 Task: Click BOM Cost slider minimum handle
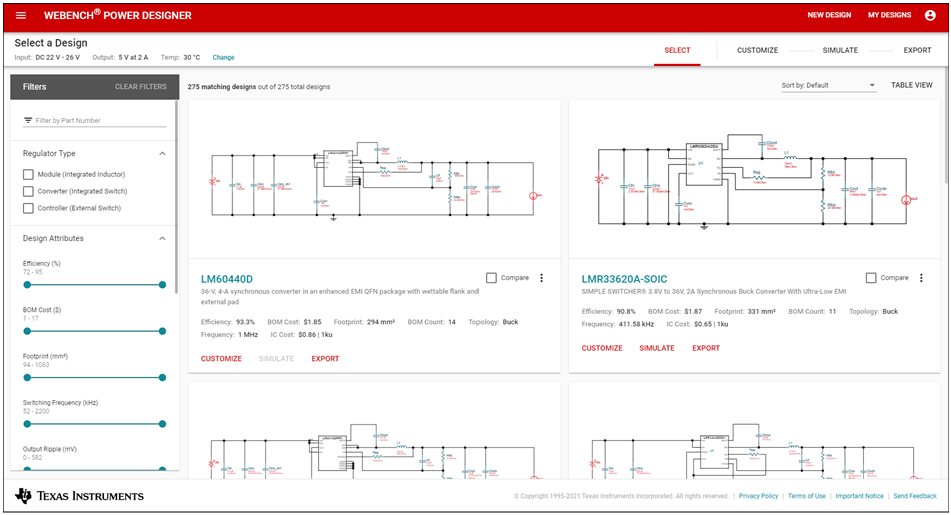click(27, 331)
